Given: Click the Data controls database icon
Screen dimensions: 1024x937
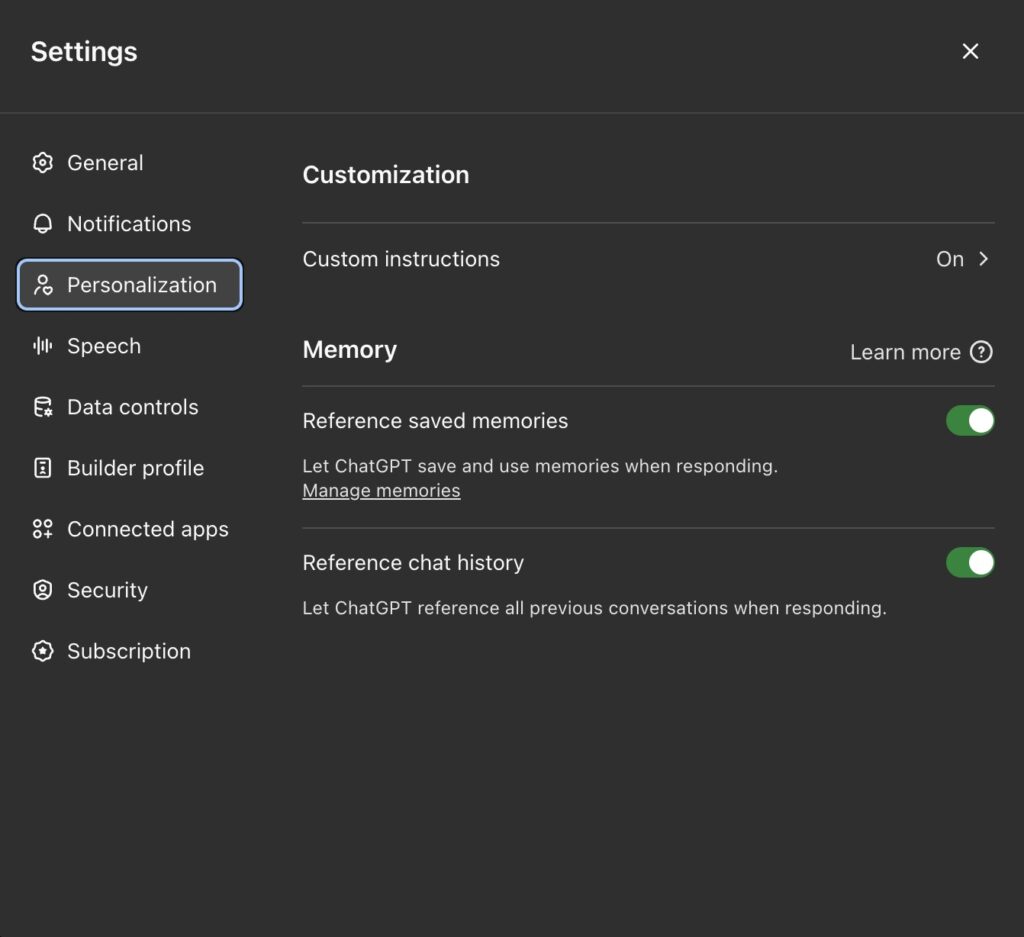Looking at the screenshot, I should [42, 407].
